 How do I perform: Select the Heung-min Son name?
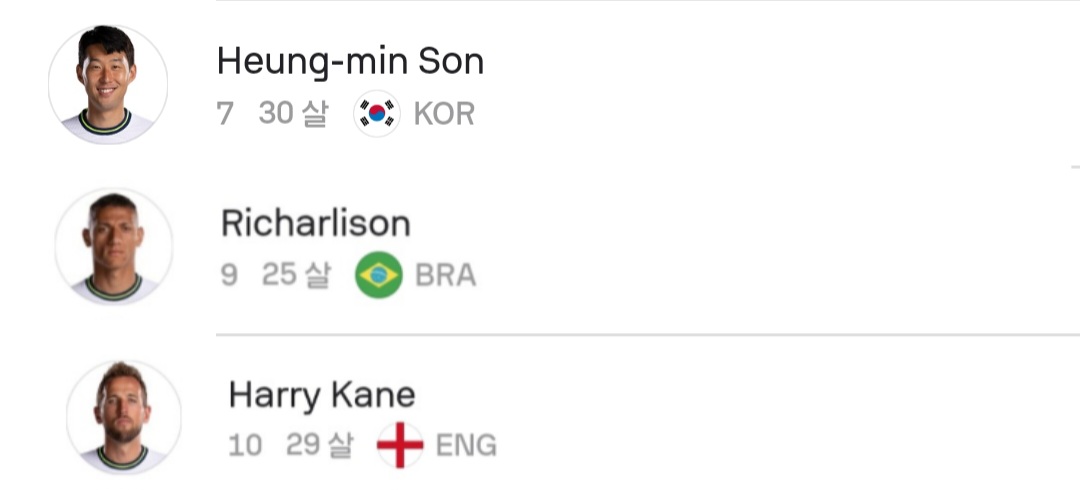[350, 62]
